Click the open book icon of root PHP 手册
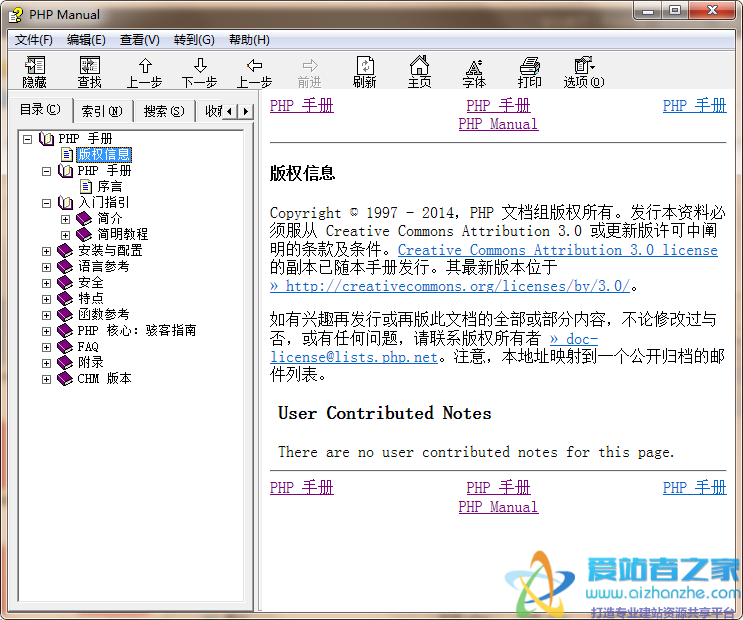 point(46,138)
